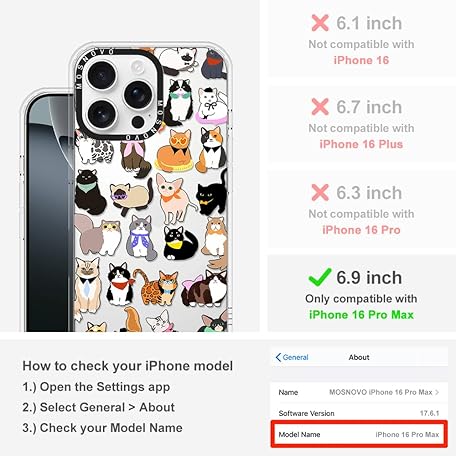Screen dimensions: 456x456
Task: Click the green checkmark beside 6.9 inch
Action: 320,277
